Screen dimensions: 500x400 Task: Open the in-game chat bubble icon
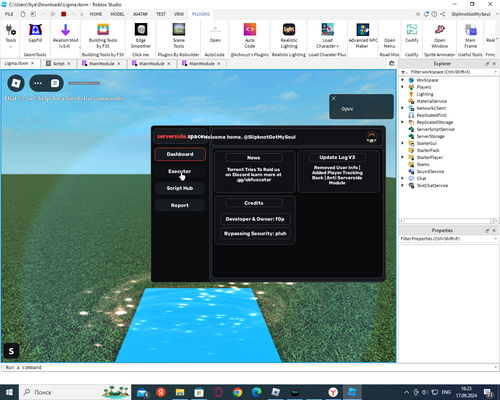point(55,83)
